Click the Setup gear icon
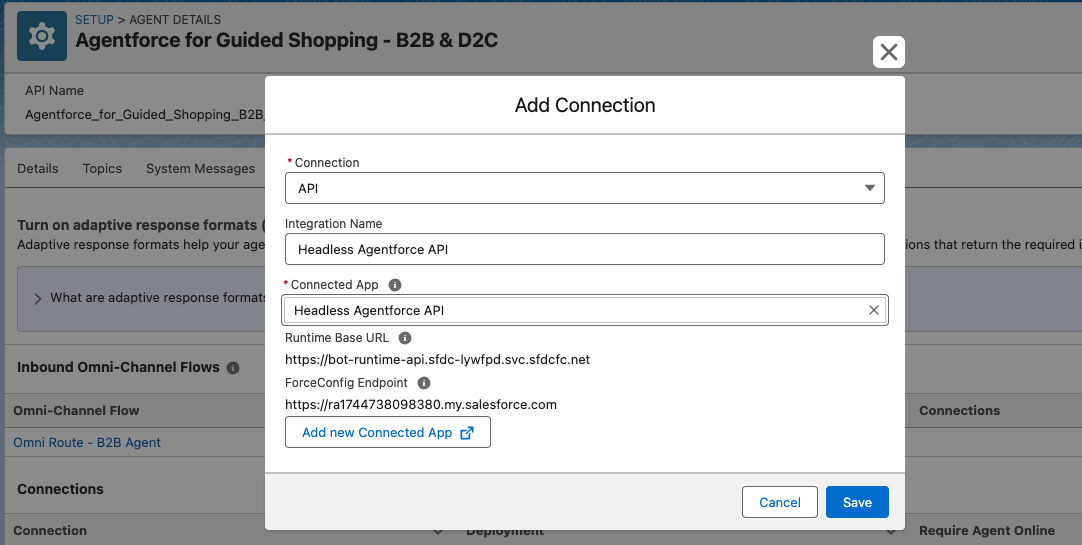The height and width of the screenshot is (545, 1082). click(x=42, y=36)
